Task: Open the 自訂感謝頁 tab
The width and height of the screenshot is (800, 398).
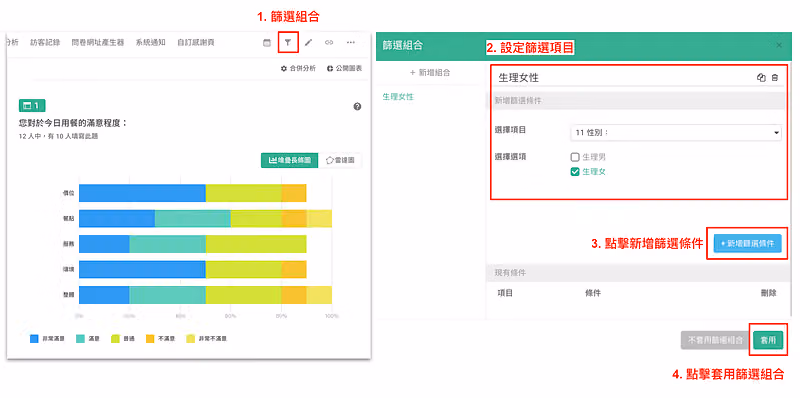Action: coord(196,42)
